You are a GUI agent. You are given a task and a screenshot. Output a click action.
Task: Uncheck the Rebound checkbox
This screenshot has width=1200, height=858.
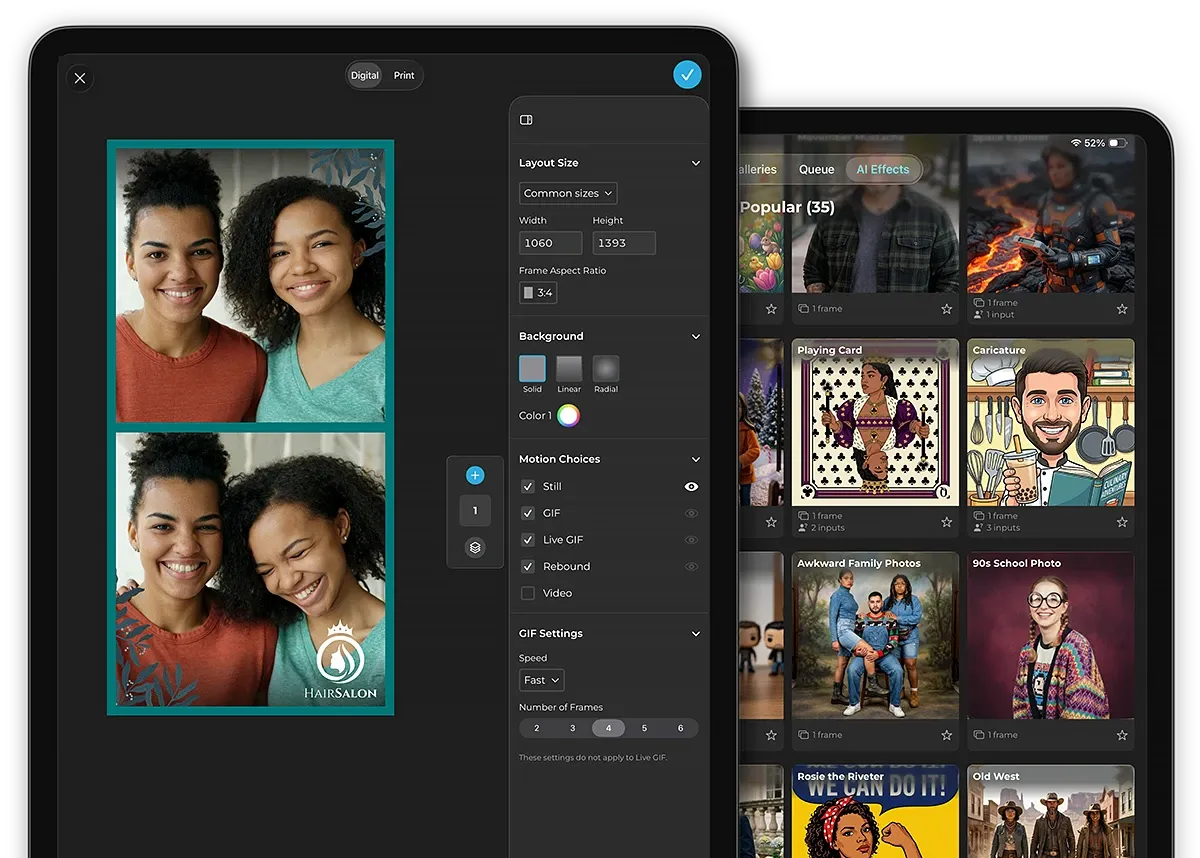[528, 566]
